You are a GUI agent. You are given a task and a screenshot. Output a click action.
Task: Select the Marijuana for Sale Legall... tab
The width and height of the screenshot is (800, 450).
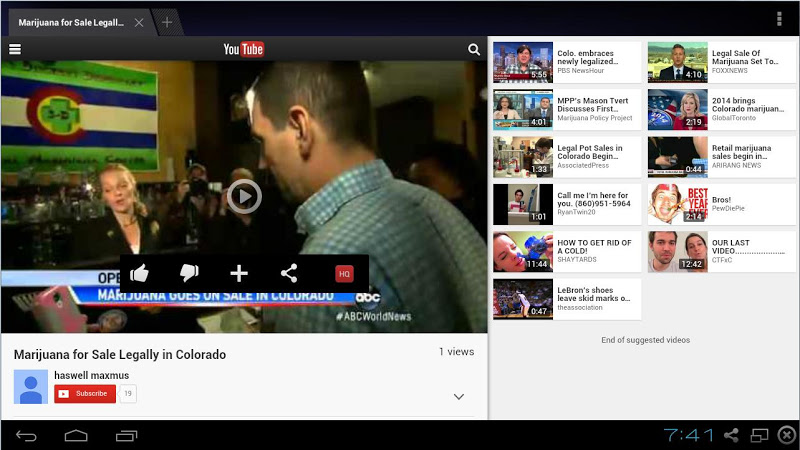click(x=71, y=22)
